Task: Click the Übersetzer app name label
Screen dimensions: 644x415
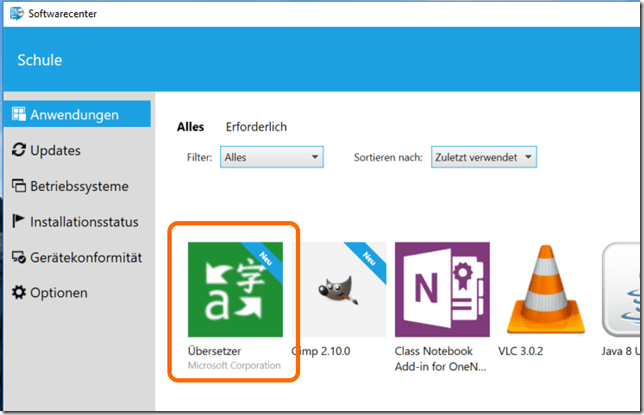Action: [214, 351]
